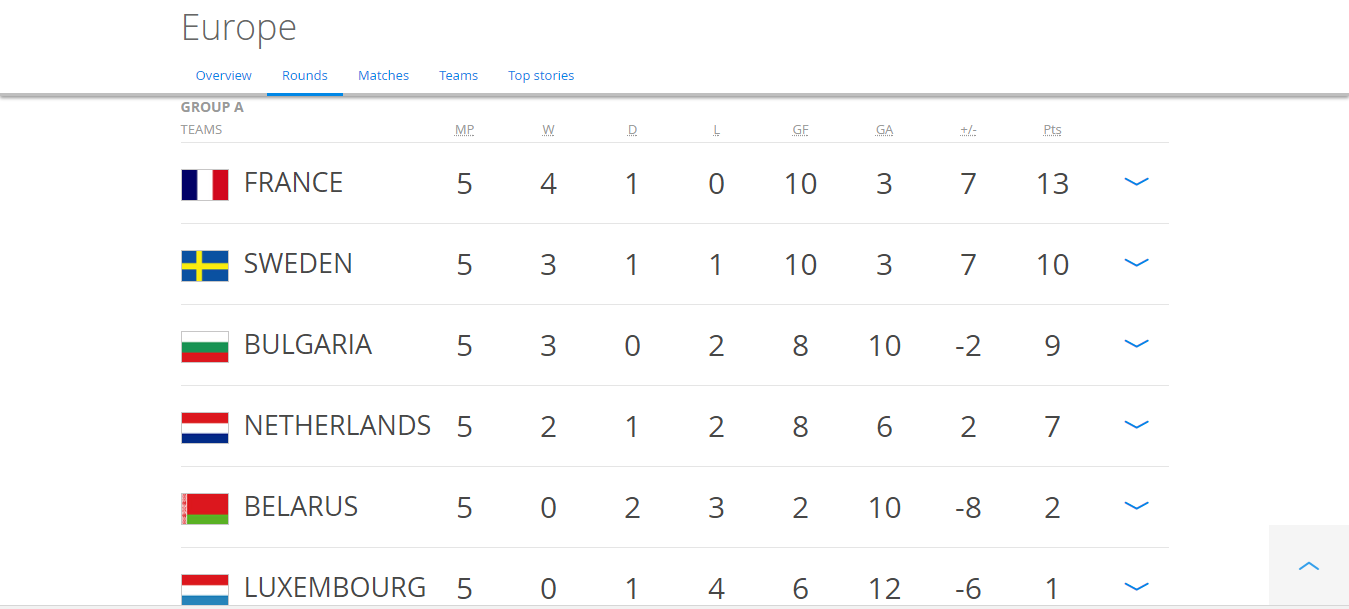Expand the Netherlands row chevron

1136,425
